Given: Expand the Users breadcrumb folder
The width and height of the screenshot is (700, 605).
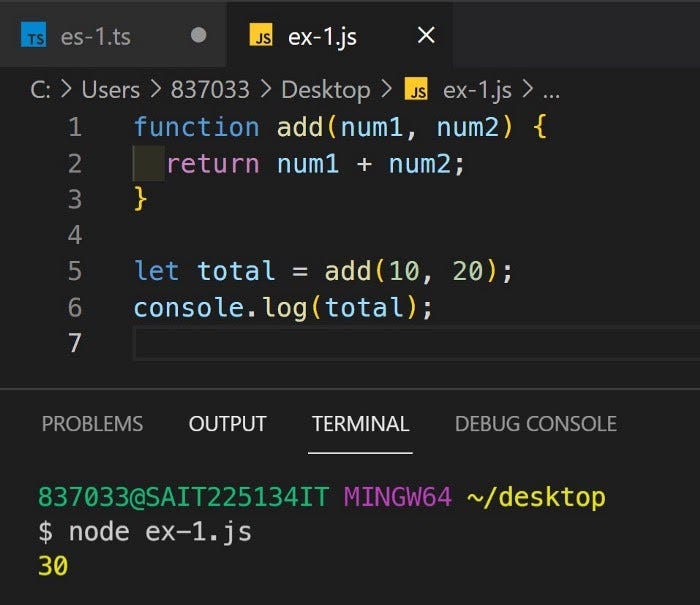Looking at the screenshot, I should [x=110, y=90].
